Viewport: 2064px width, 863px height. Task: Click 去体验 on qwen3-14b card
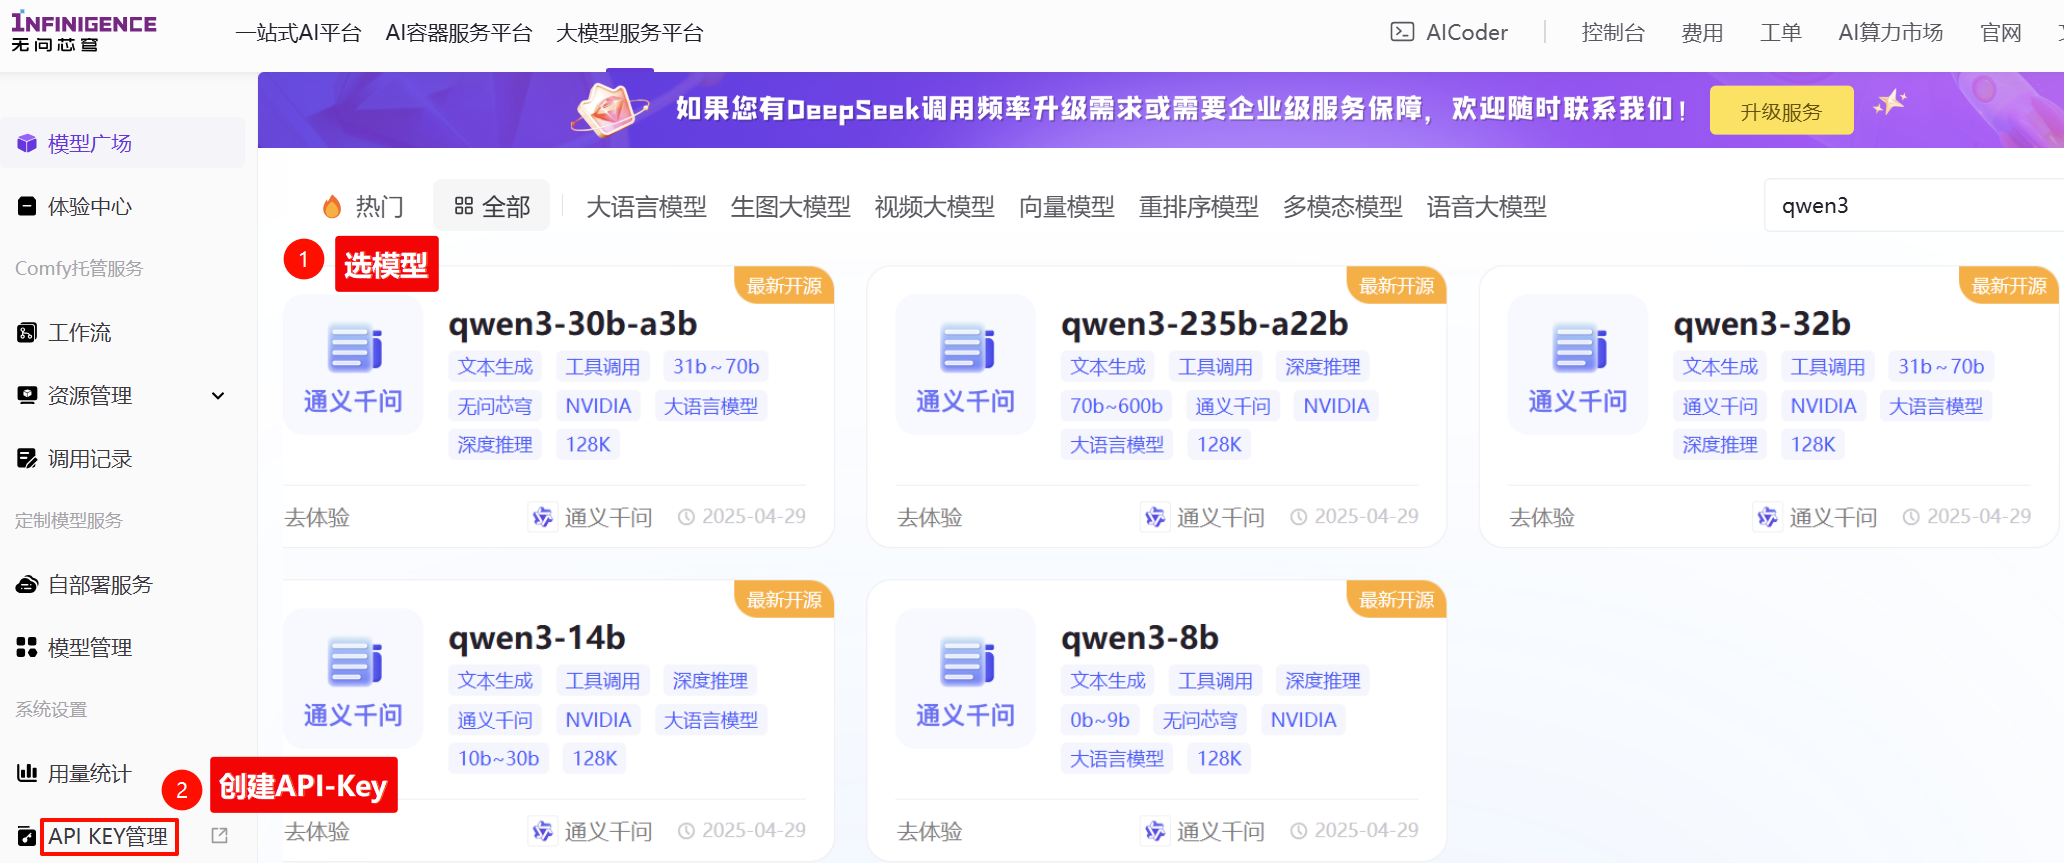point(317,831)
